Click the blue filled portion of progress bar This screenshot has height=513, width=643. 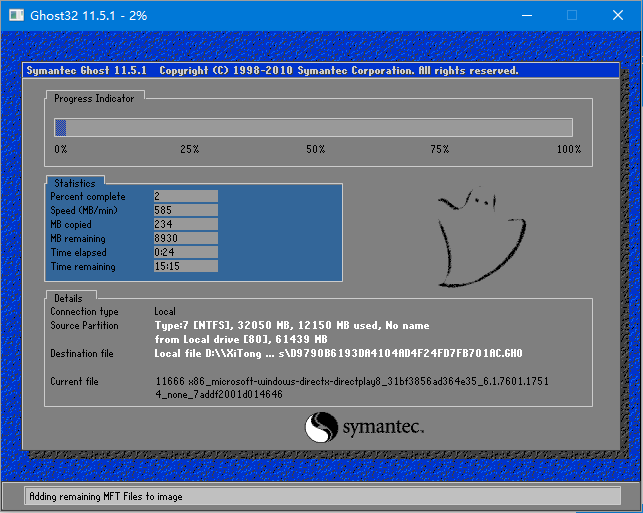(60, 127)
